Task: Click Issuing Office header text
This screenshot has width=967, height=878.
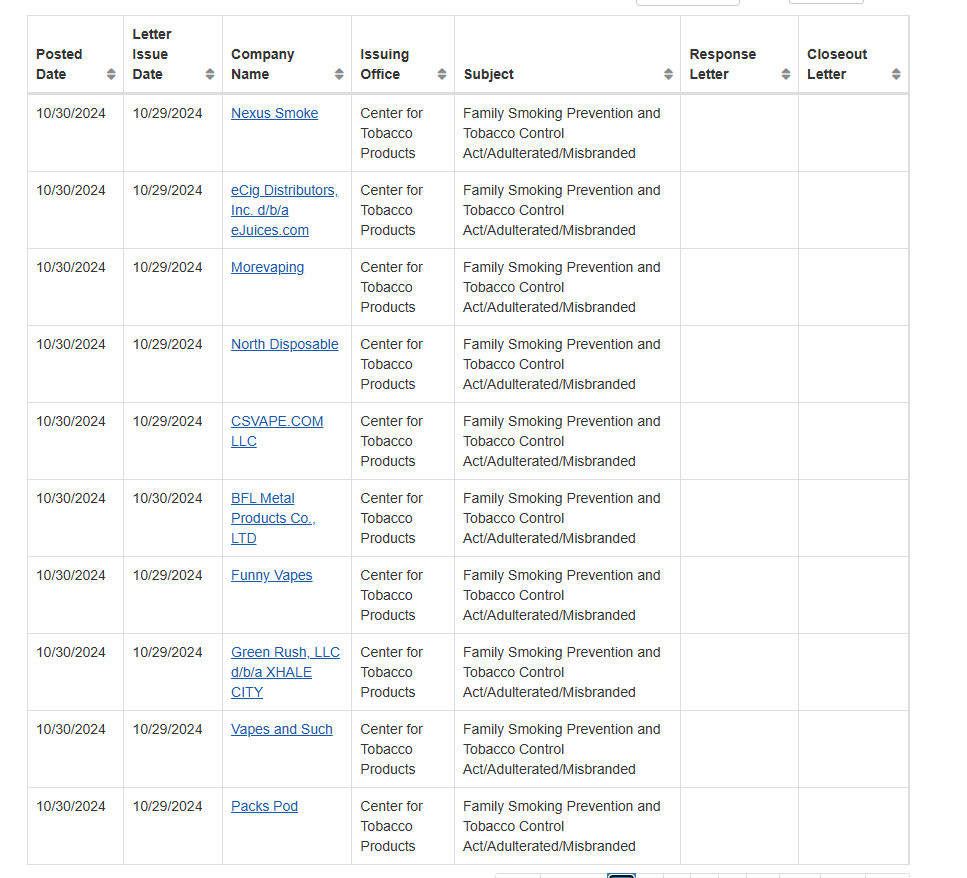Action: [385, 64]
